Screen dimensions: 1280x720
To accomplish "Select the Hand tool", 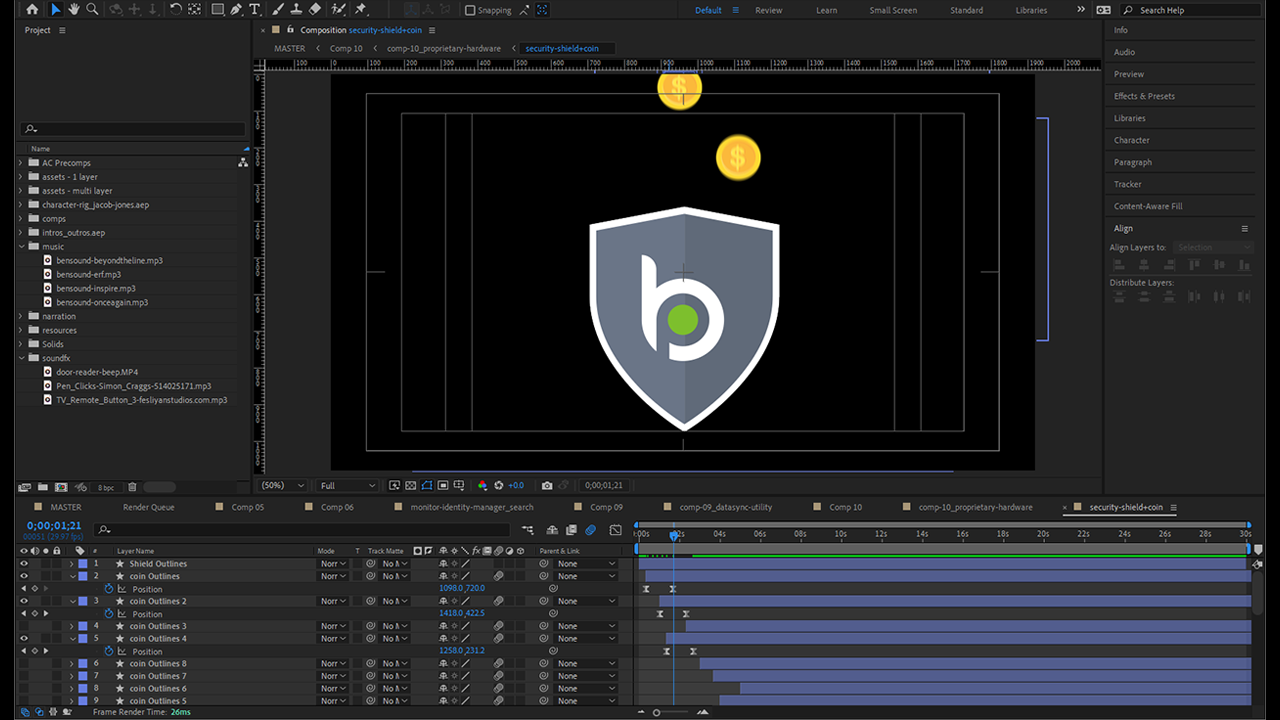I will pyautogui.click(x=74, y=10).
